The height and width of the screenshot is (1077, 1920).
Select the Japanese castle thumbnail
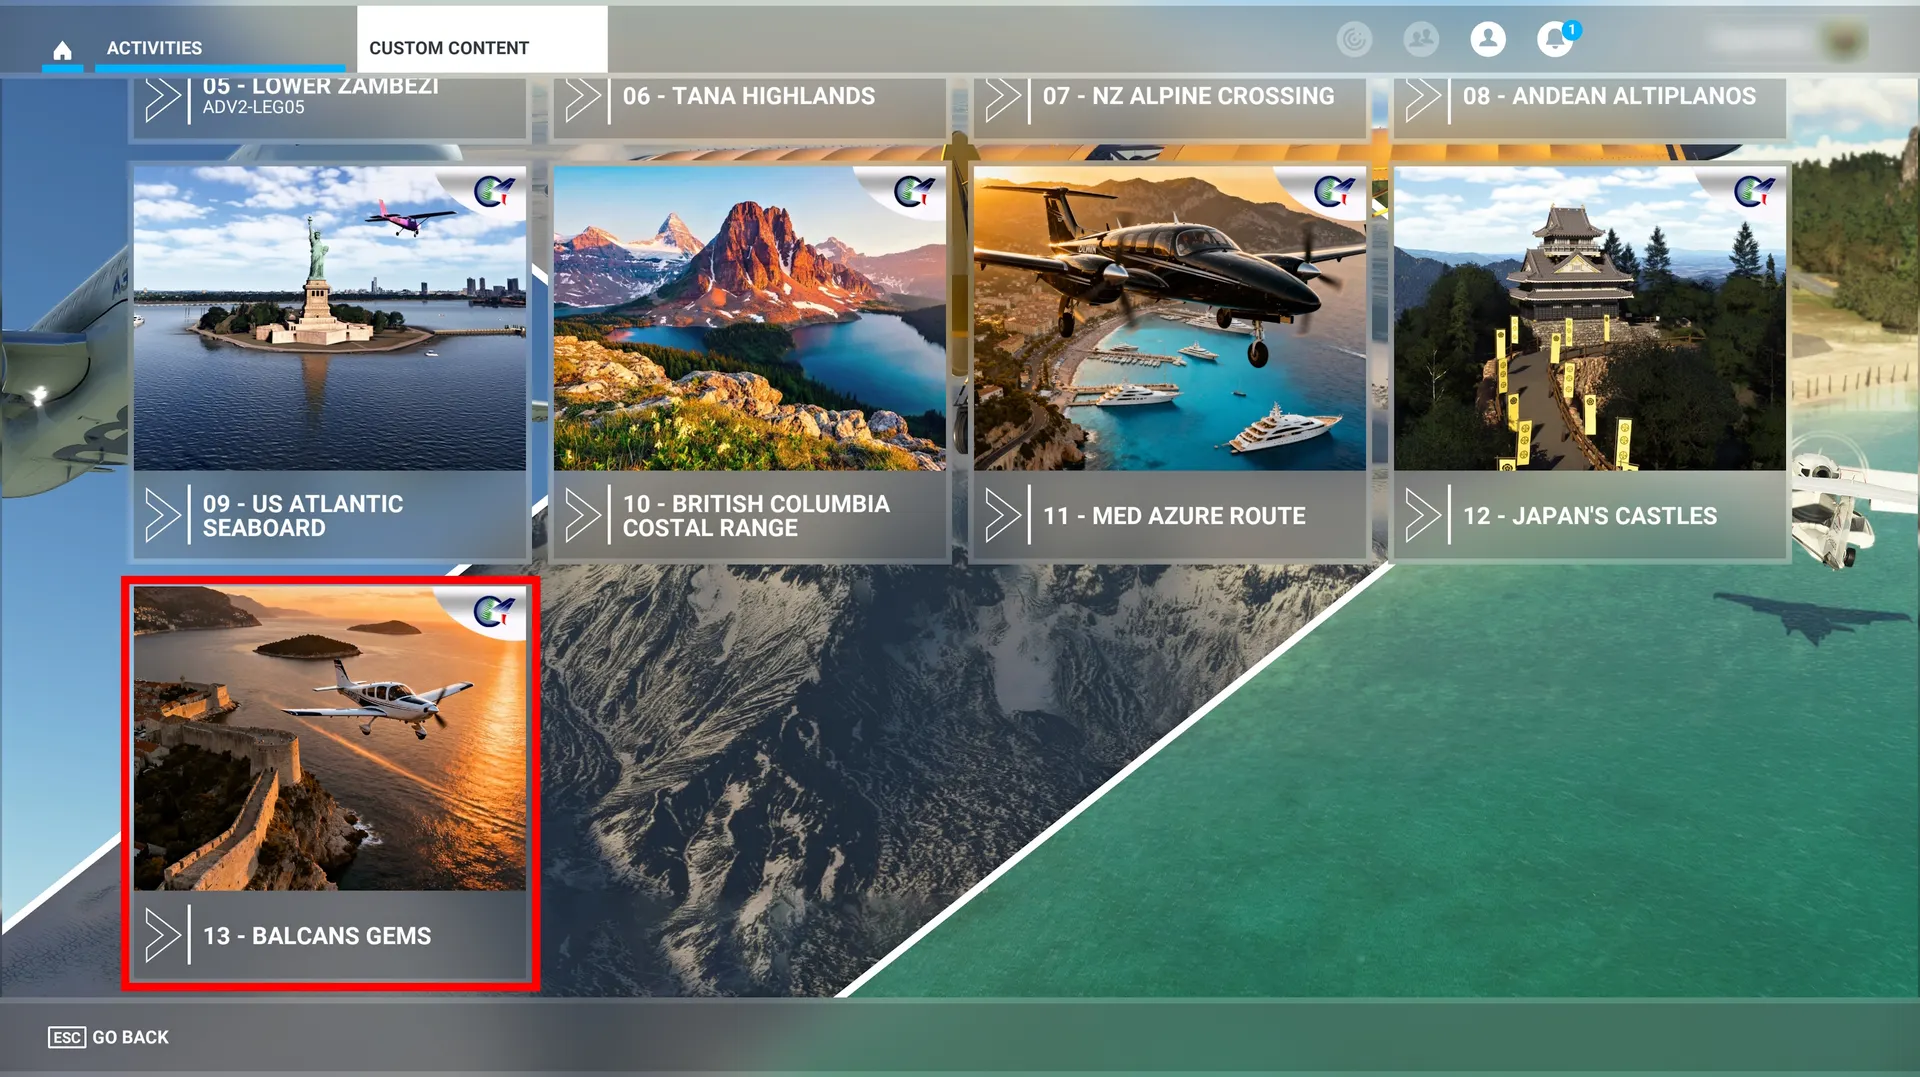tap(1590, 318)
